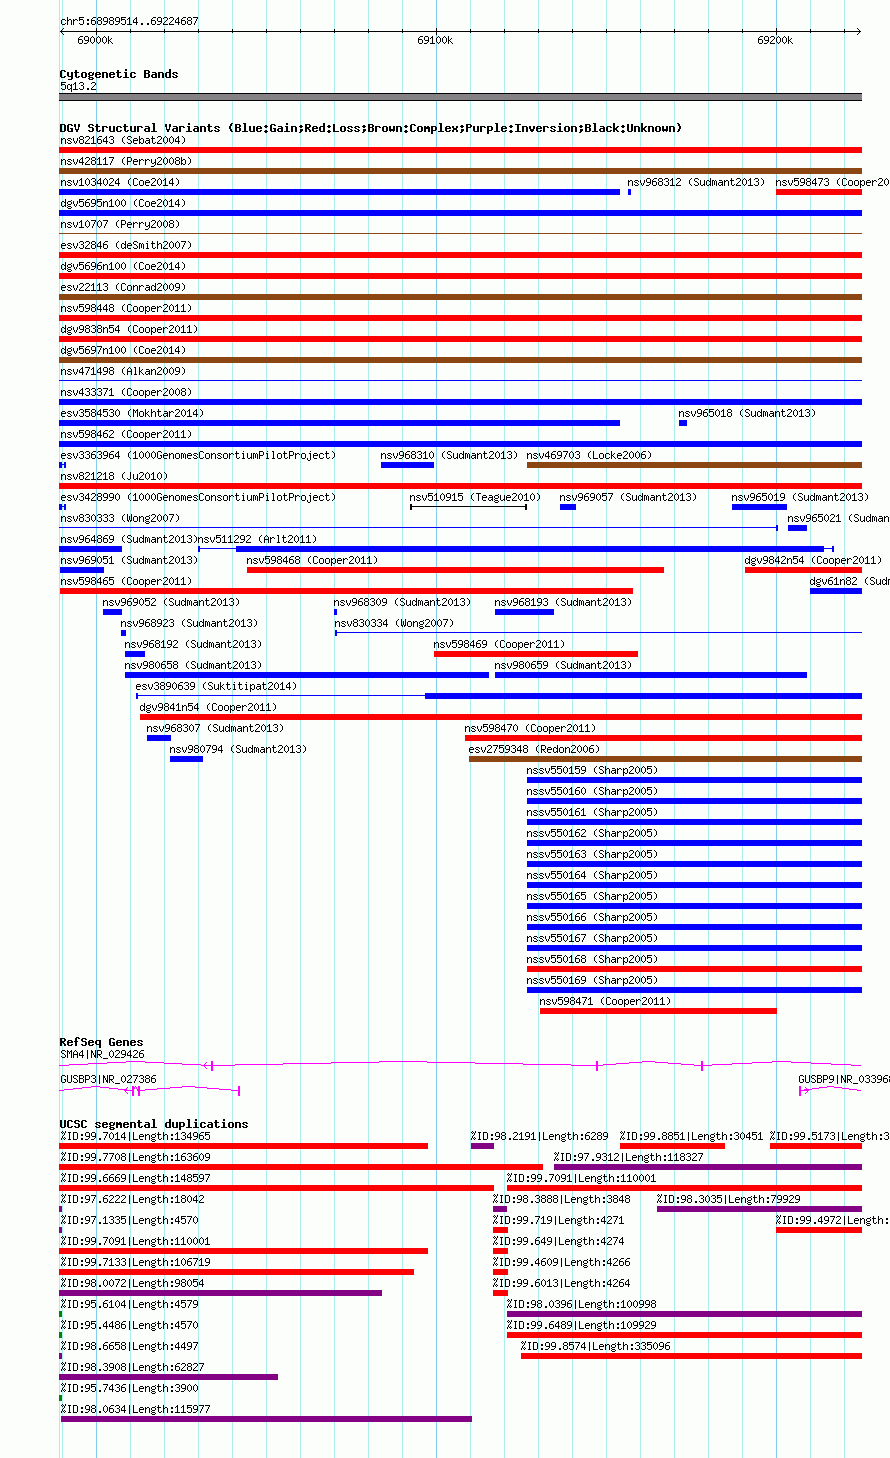
Task: Click the nsv969057 (Sudmant2013) label
Action: point(628,497)
